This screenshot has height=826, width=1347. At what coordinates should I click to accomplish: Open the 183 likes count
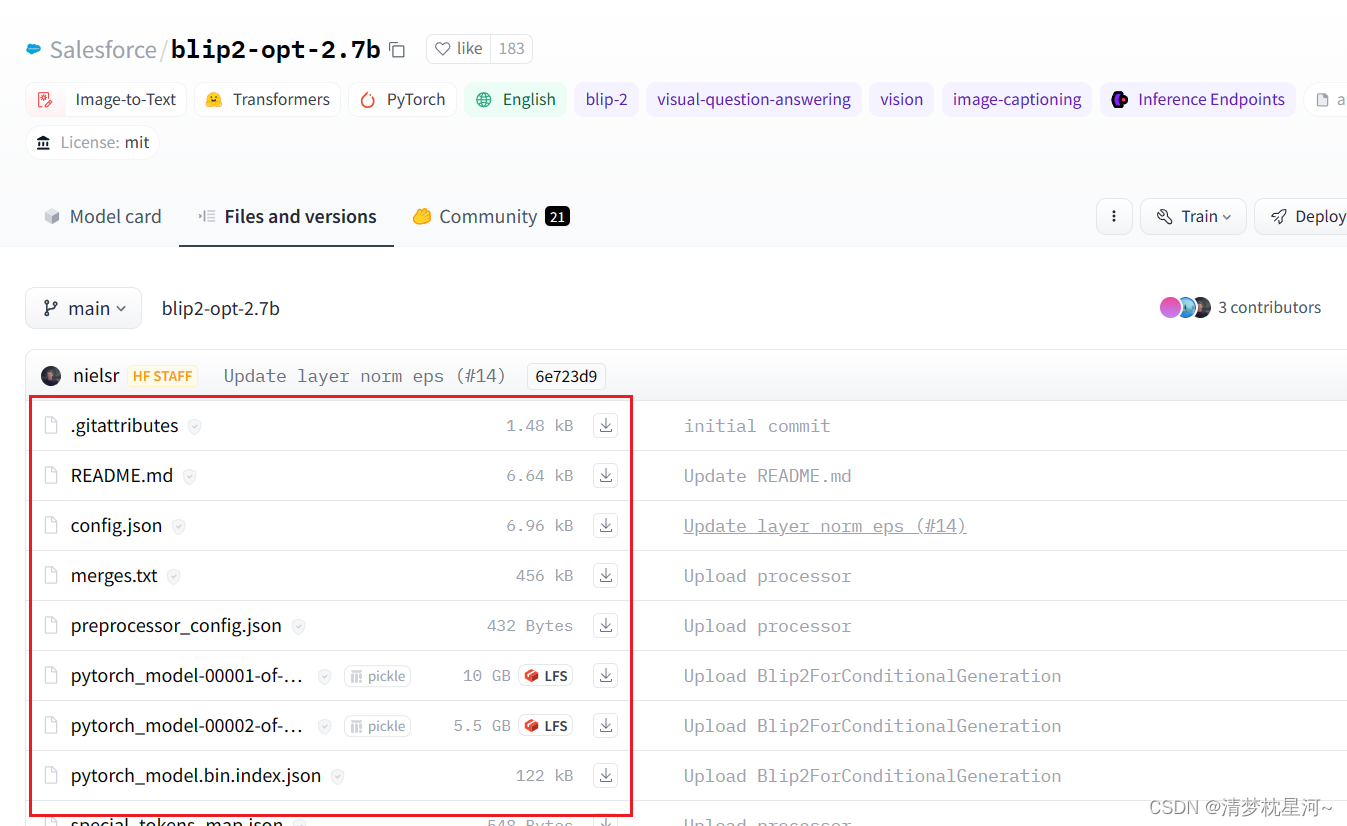(511, 49)
